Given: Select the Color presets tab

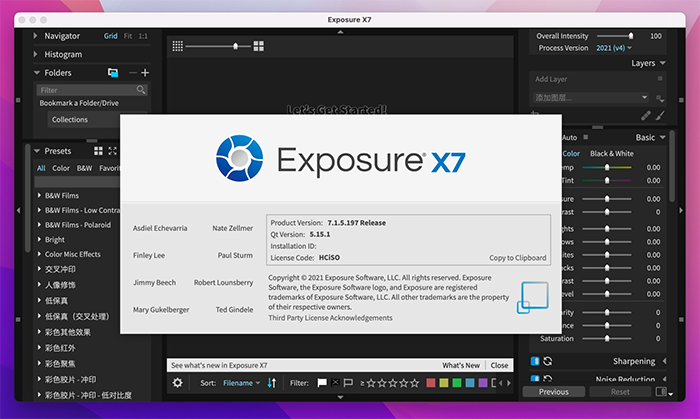Looking at the screenshot, I should coord(61,168).
